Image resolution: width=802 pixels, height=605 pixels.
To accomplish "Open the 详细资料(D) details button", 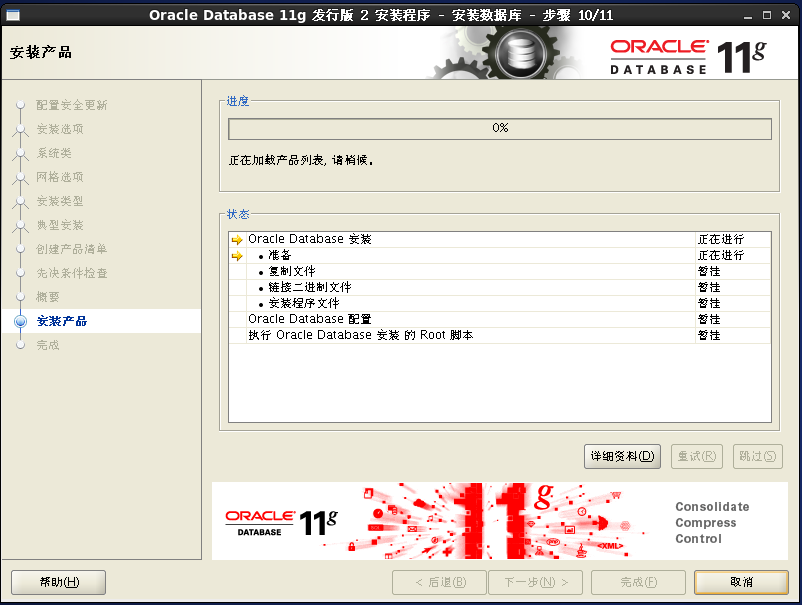I will click(x=622, y=456).
